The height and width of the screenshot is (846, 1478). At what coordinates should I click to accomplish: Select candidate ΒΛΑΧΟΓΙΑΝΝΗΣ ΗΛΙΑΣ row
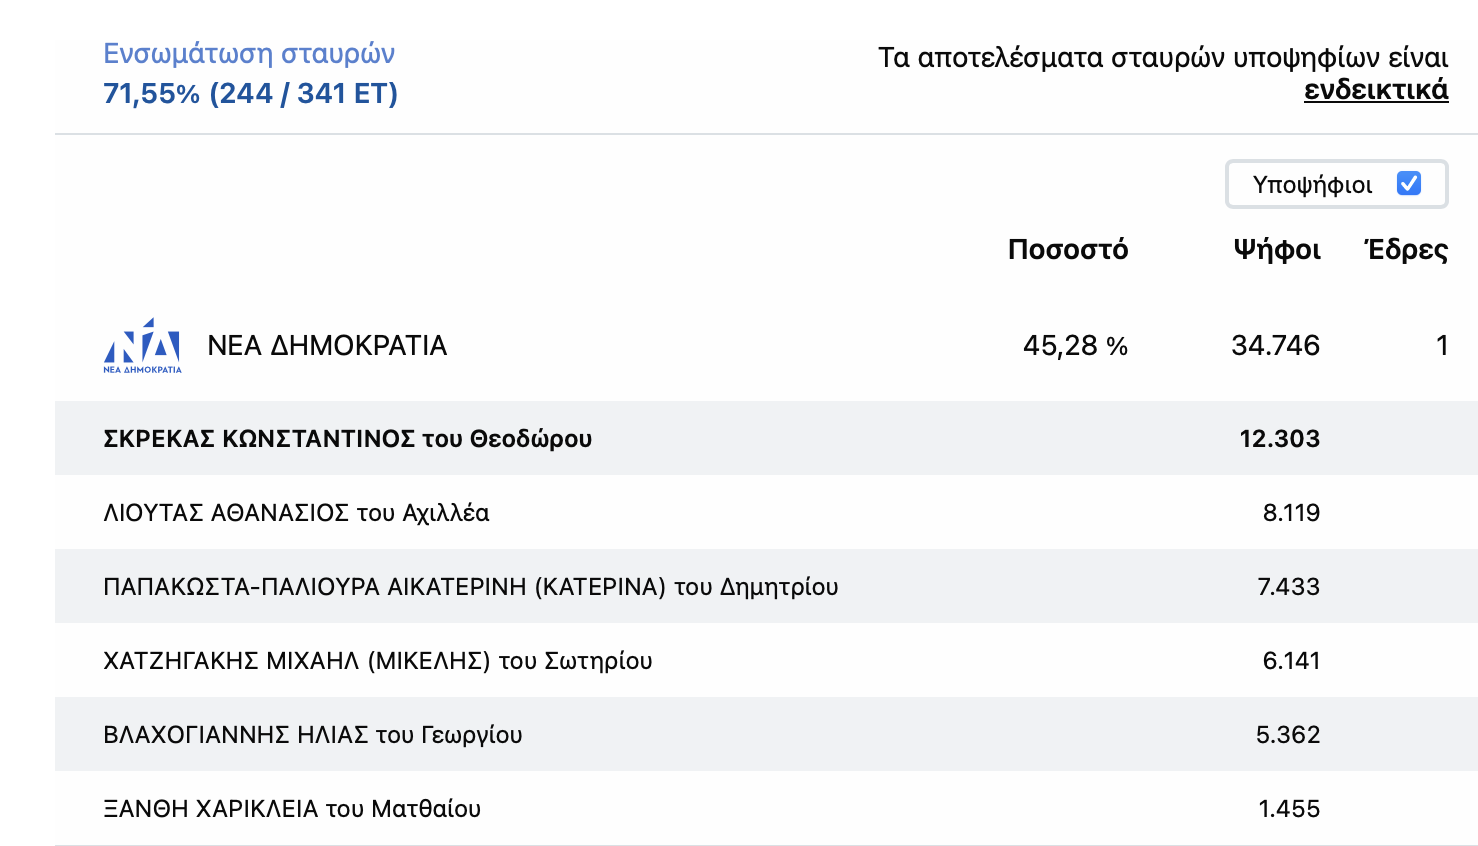click(x=766, y=734)
